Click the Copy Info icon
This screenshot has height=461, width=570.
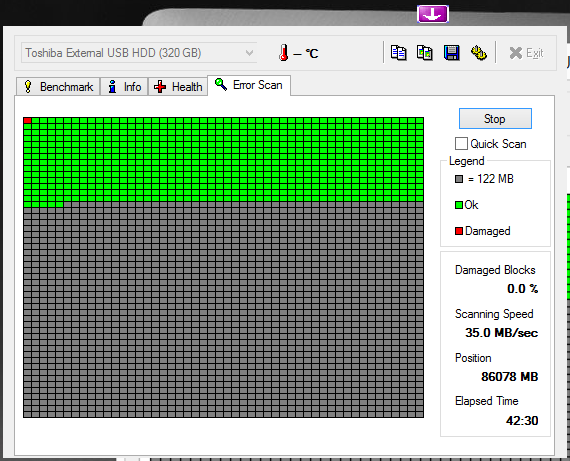[x=398, y=53]
